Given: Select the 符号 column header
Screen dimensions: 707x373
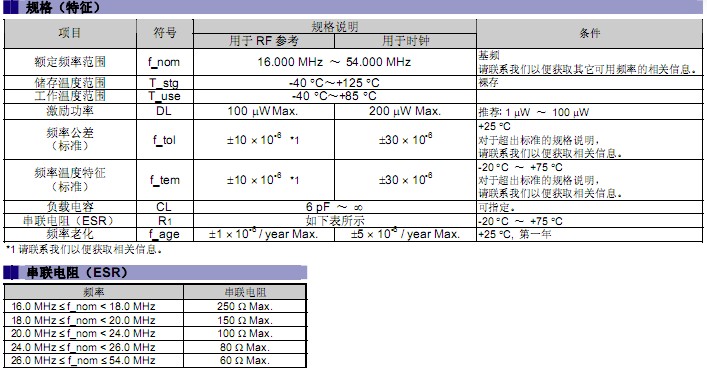Looking at the screenshot, I should (165, 33).
